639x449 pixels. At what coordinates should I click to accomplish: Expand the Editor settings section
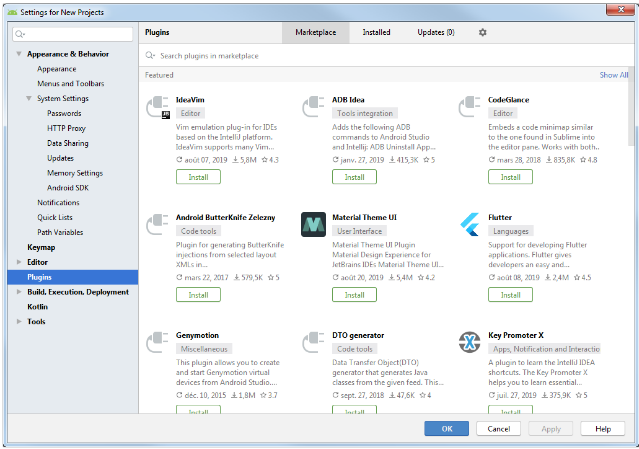(19, 262)
